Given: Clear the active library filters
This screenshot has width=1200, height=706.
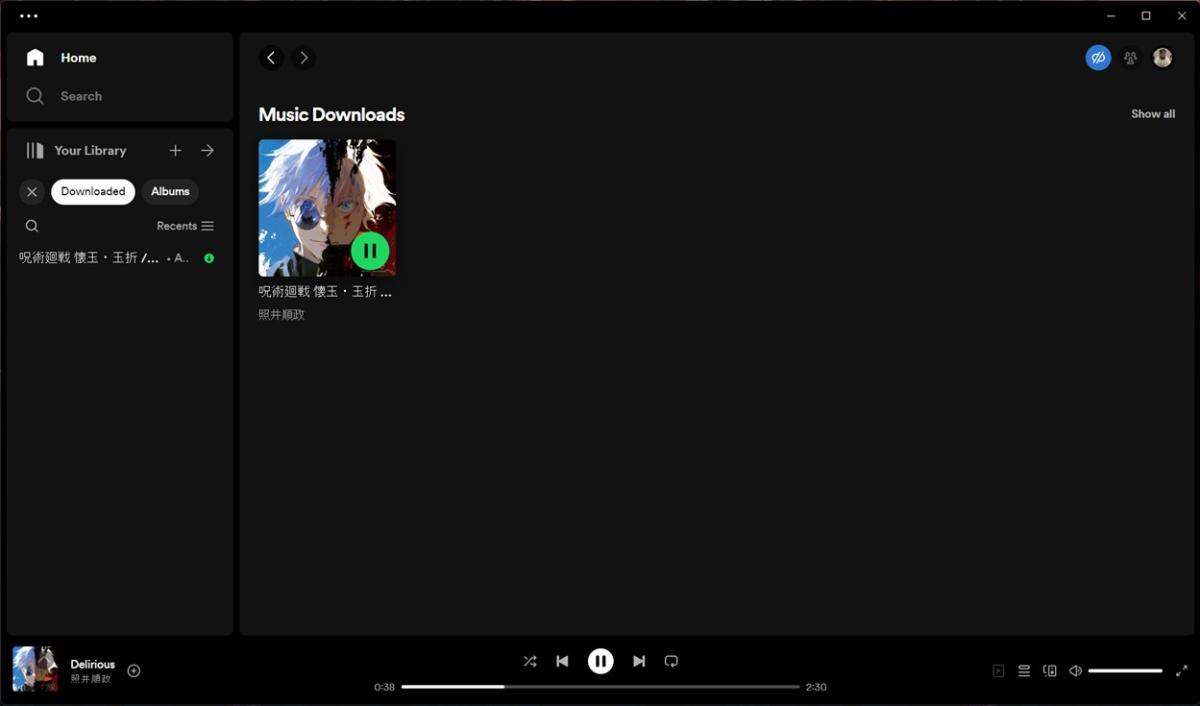Looking at the screenshot, I should click(x=31, y=191).
